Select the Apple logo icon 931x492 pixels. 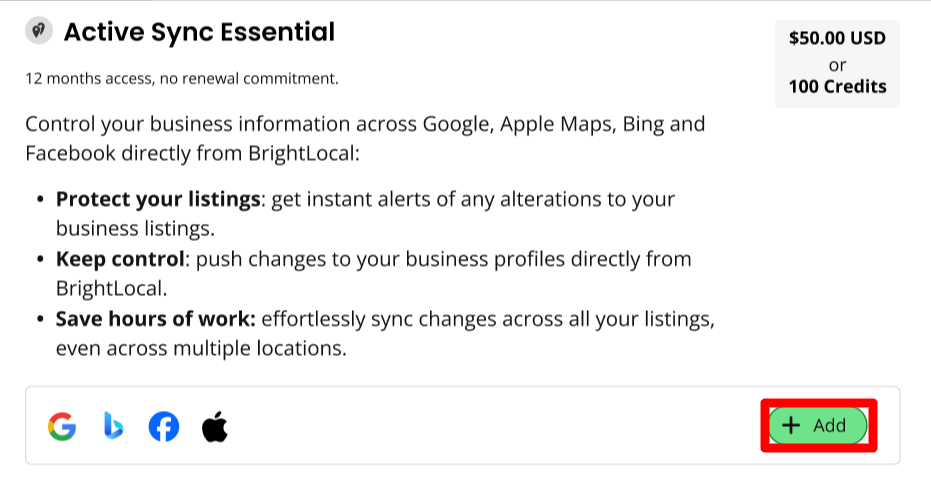215,427
